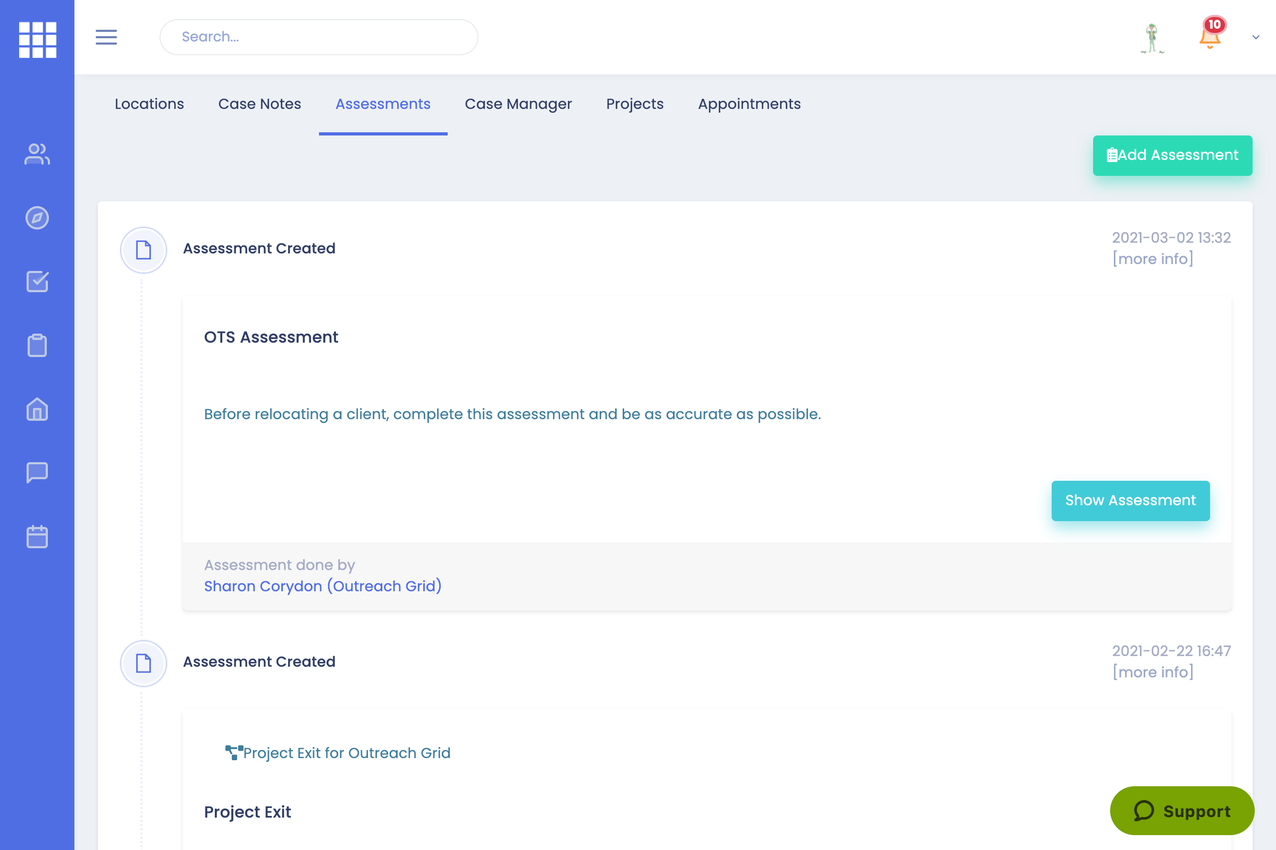Switch to the Locations tab
Screen dimensions: 1276x850
coord(149,104)
